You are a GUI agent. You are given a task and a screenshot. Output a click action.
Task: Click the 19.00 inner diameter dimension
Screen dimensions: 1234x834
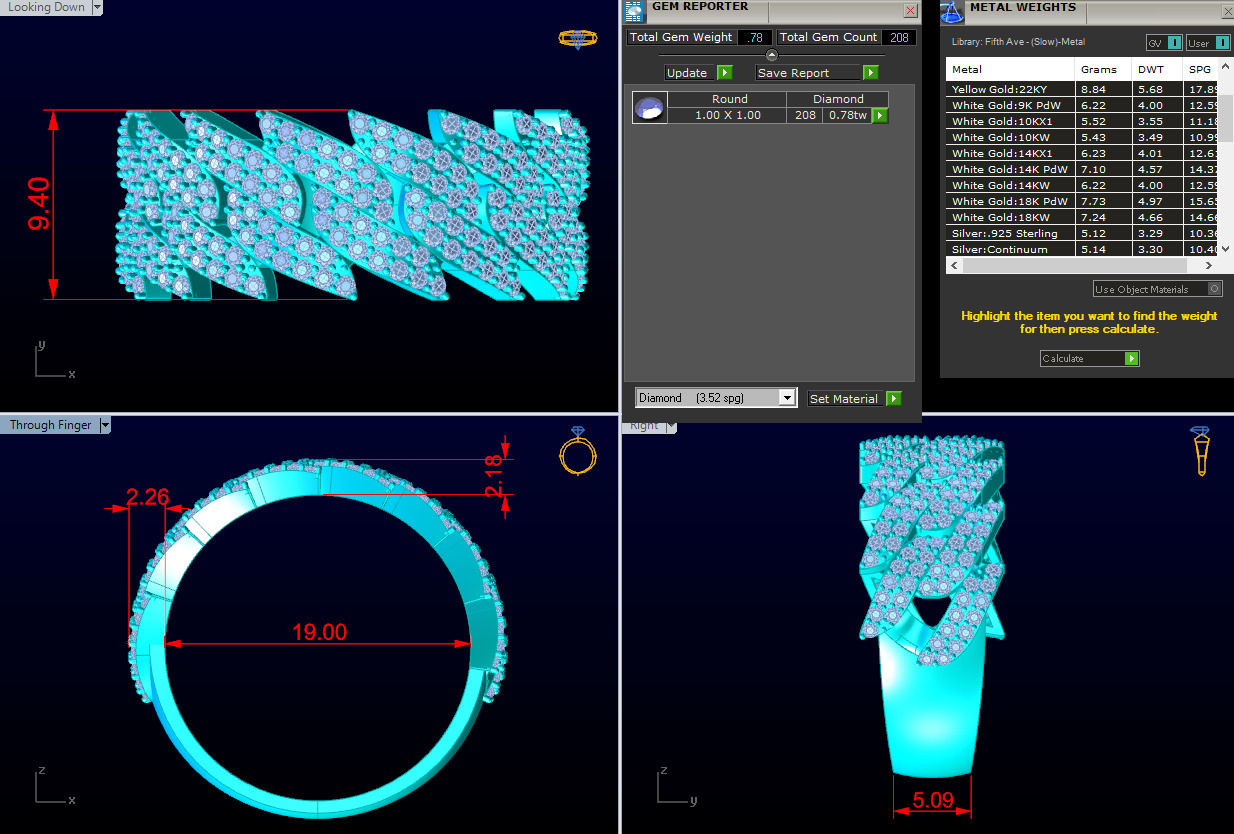(319, 632)
